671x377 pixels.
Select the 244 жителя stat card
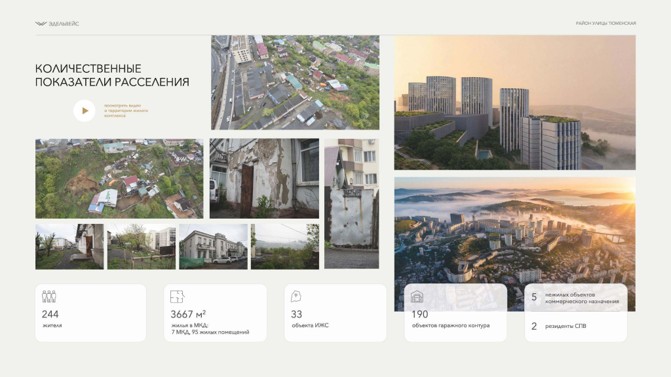[x=91, y=313]
